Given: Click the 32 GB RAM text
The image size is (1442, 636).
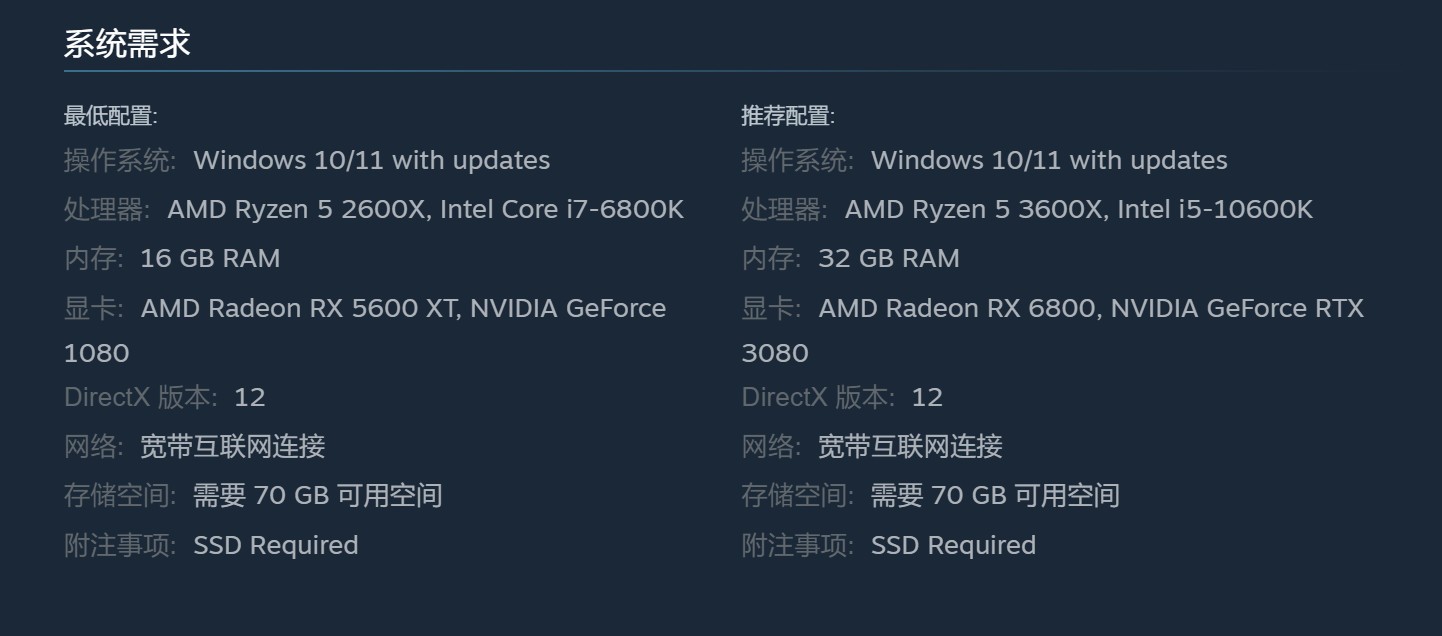Looking at the screenshot, I should click(x=888, y=258).
